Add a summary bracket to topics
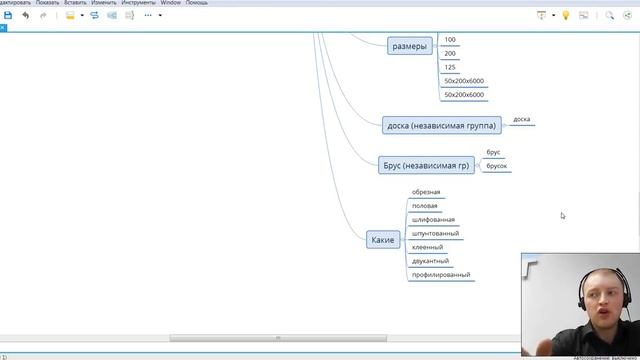Viewport: 640px width, 360px height. [129, 16]
